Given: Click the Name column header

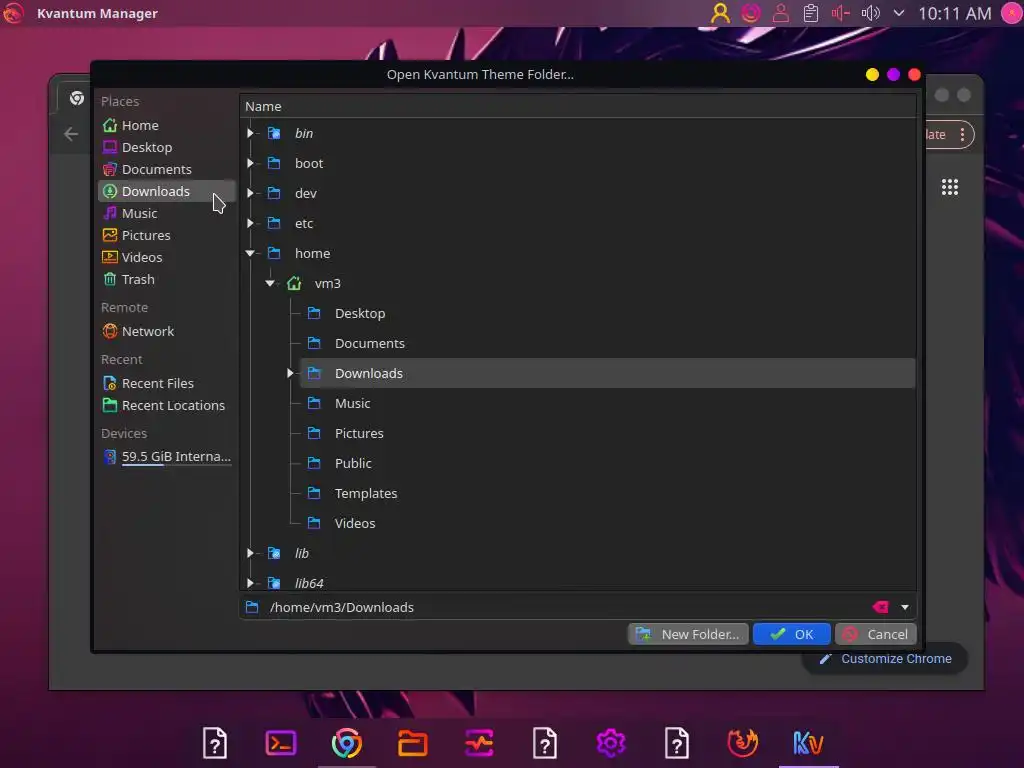Looking at the screenshot, I should pyautogui.click(x=577, y=106).
